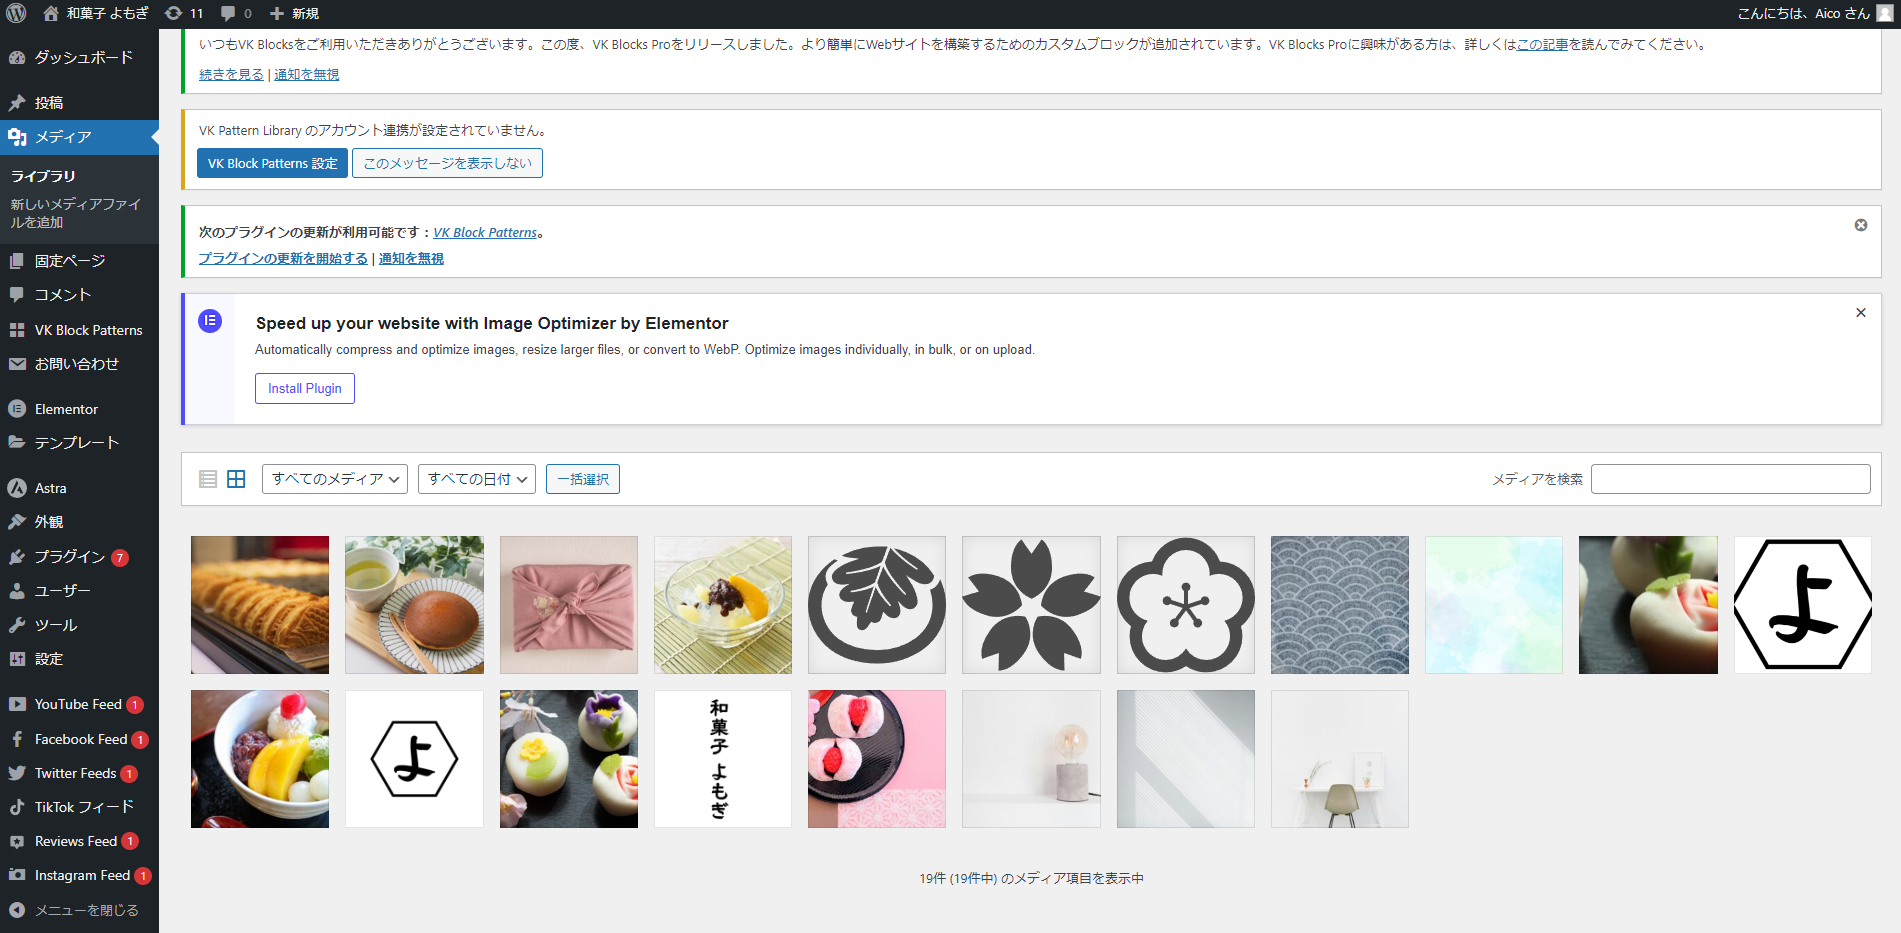1901x933 pixels.
Task: Dismiss the plugin update notice
Action: pos(1861,225)
